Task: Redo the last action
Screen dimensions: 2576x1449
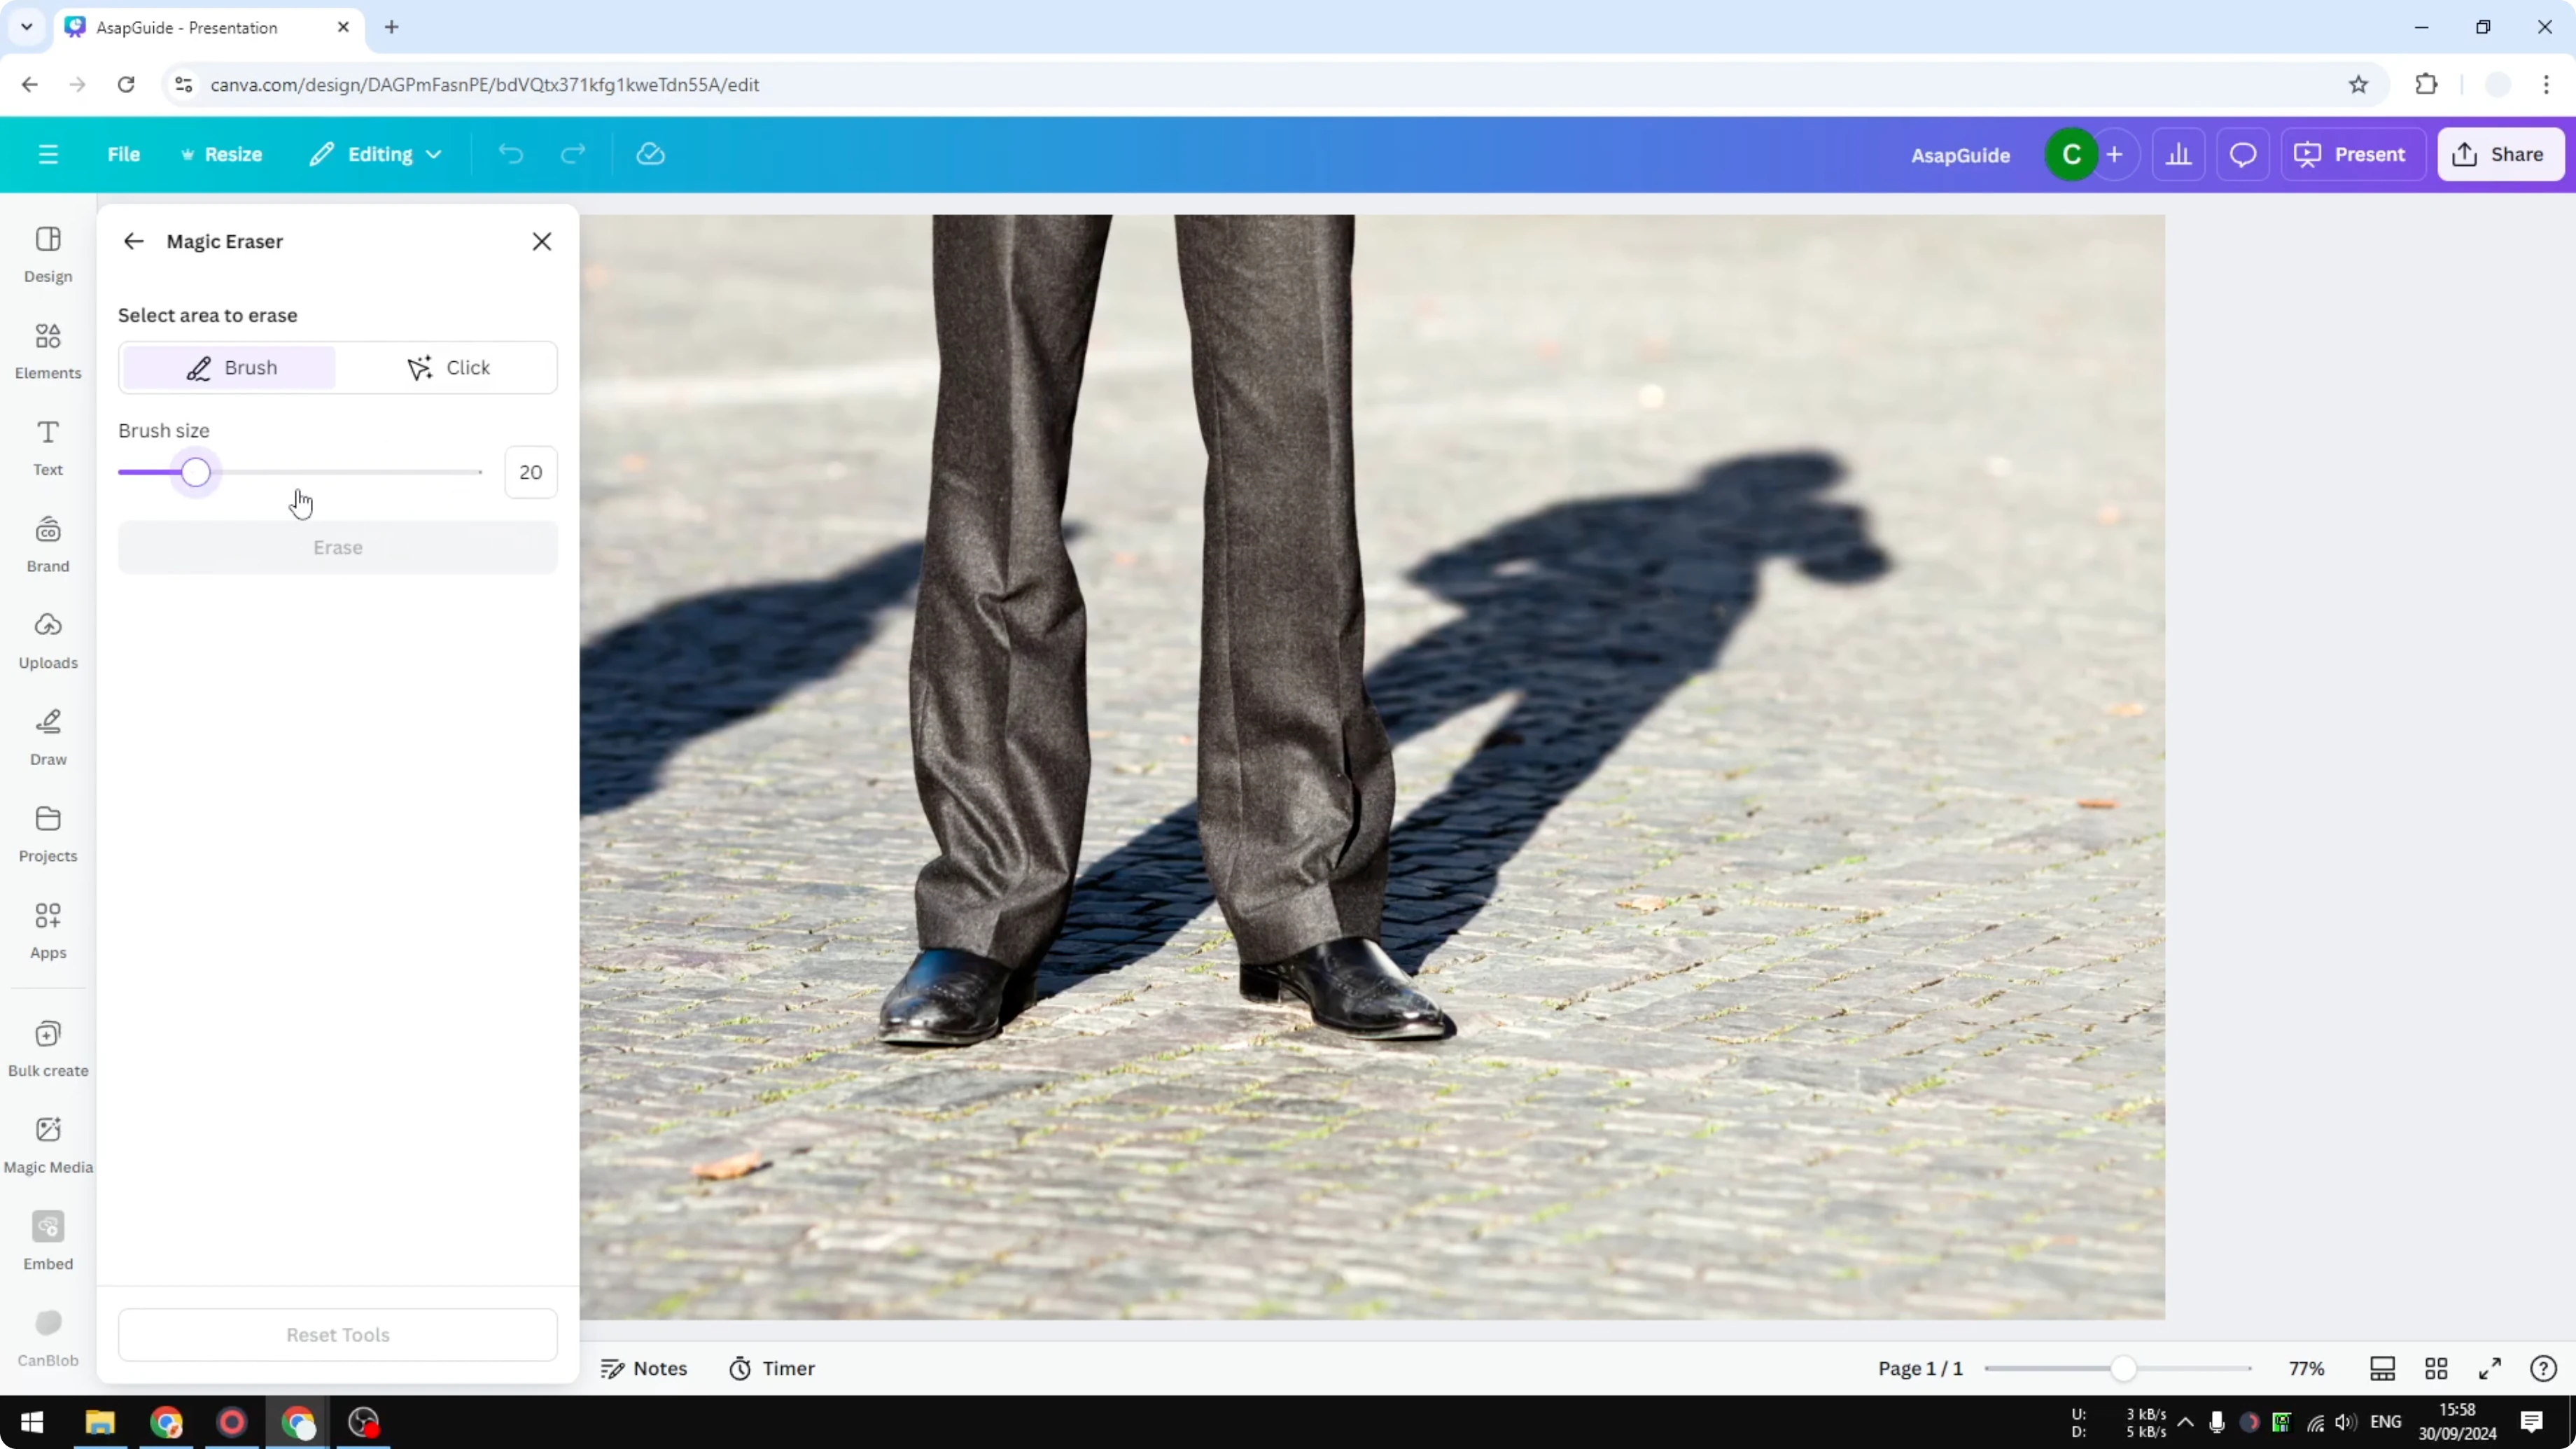Action: pyautogui.click(x=573, y=154)
